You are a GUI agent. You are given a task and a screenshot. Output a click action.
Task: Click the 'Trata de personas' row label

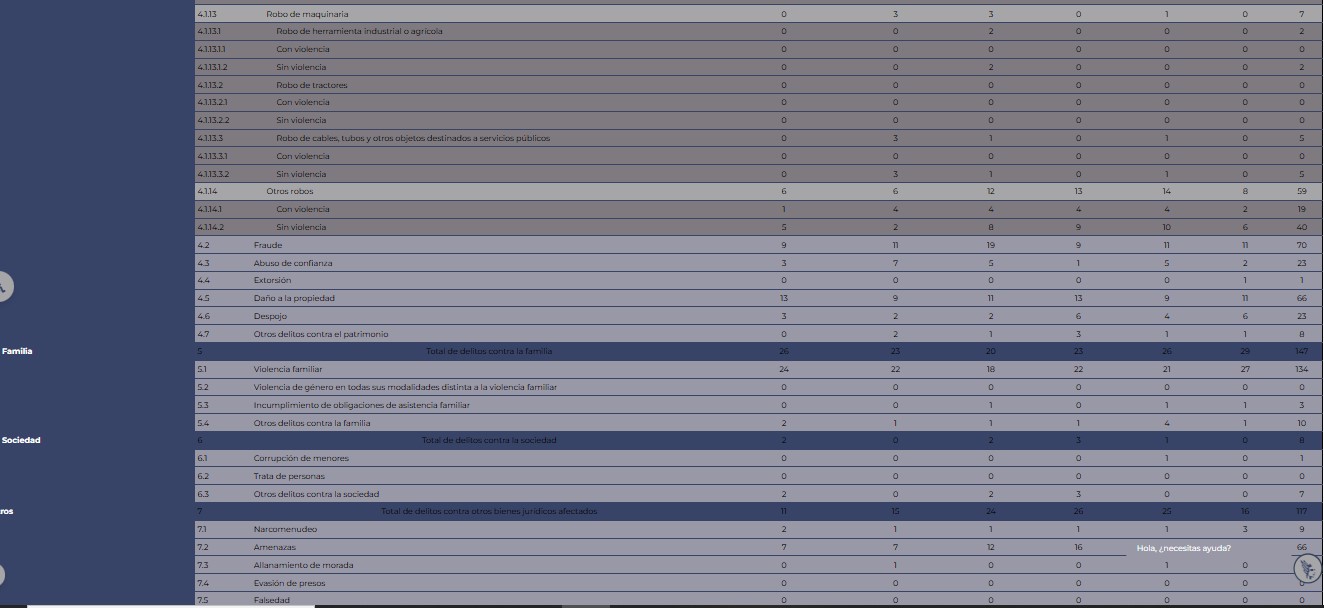[289, 476]
